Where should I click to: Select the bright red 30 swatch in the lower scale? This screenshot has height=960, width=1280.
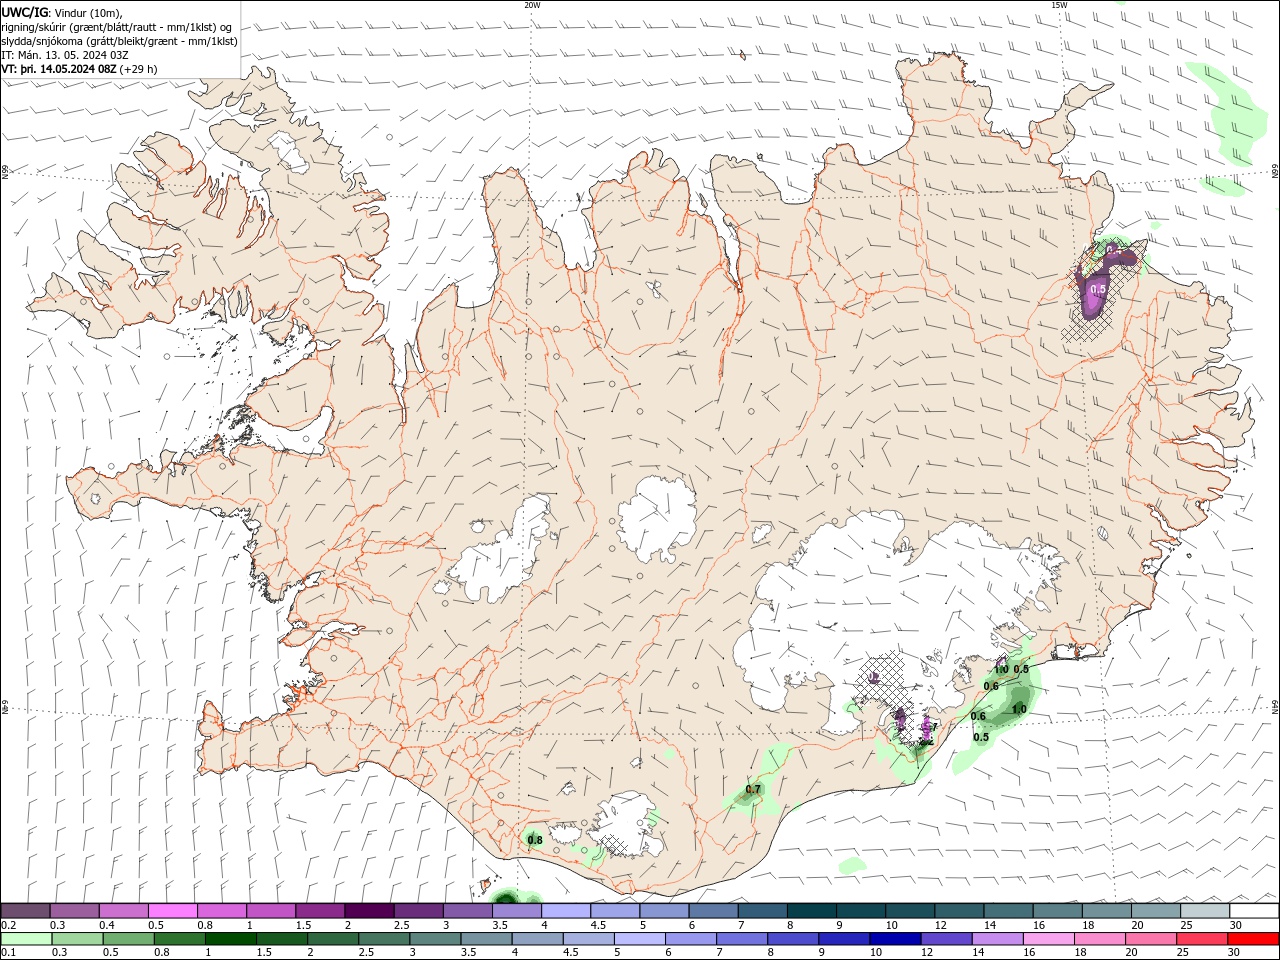[x=1254, y=939]
